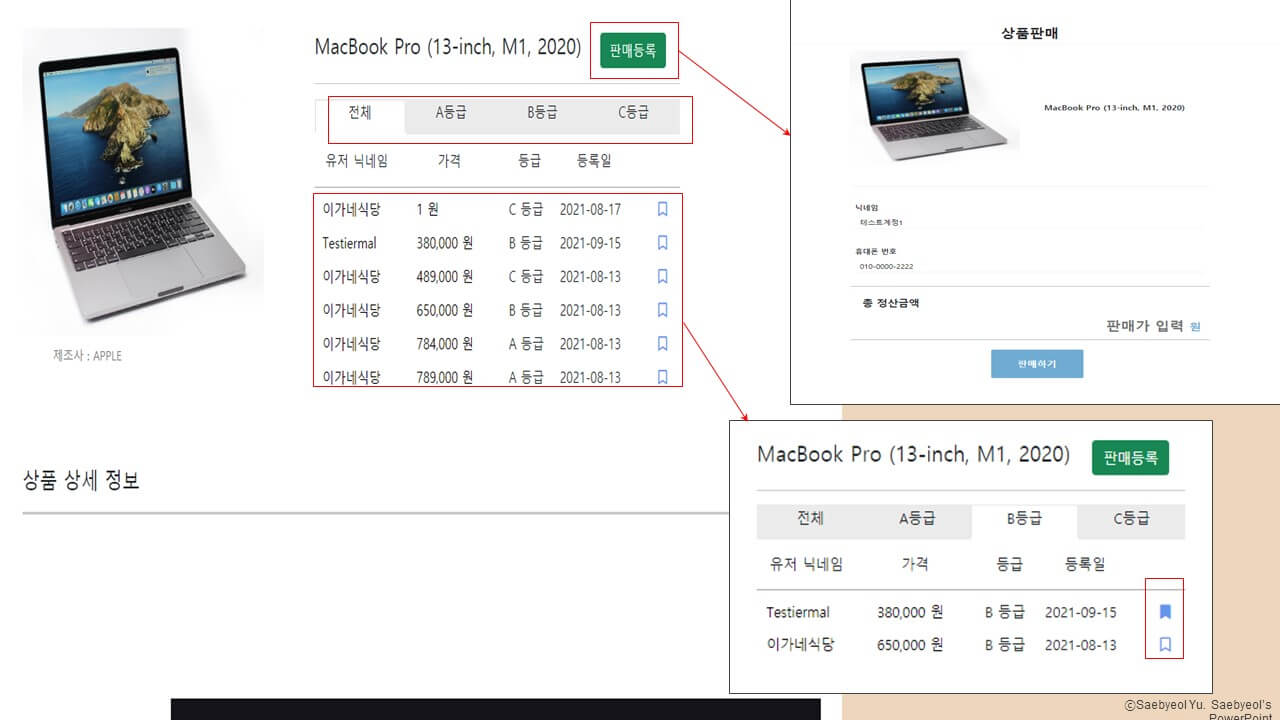Screen dimensions: 1280x720
Task: Click the 등록일 column header in main list
Action: [x=594, y=161]
